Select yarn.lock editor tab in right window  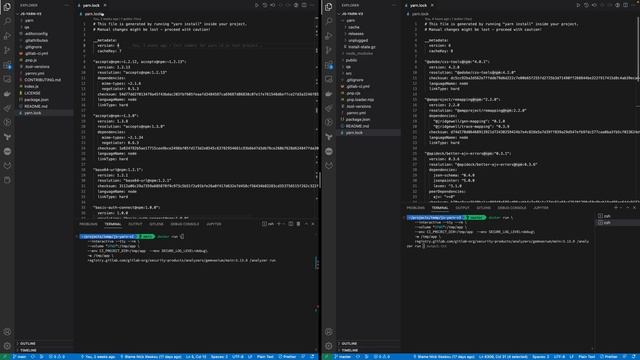418,5
